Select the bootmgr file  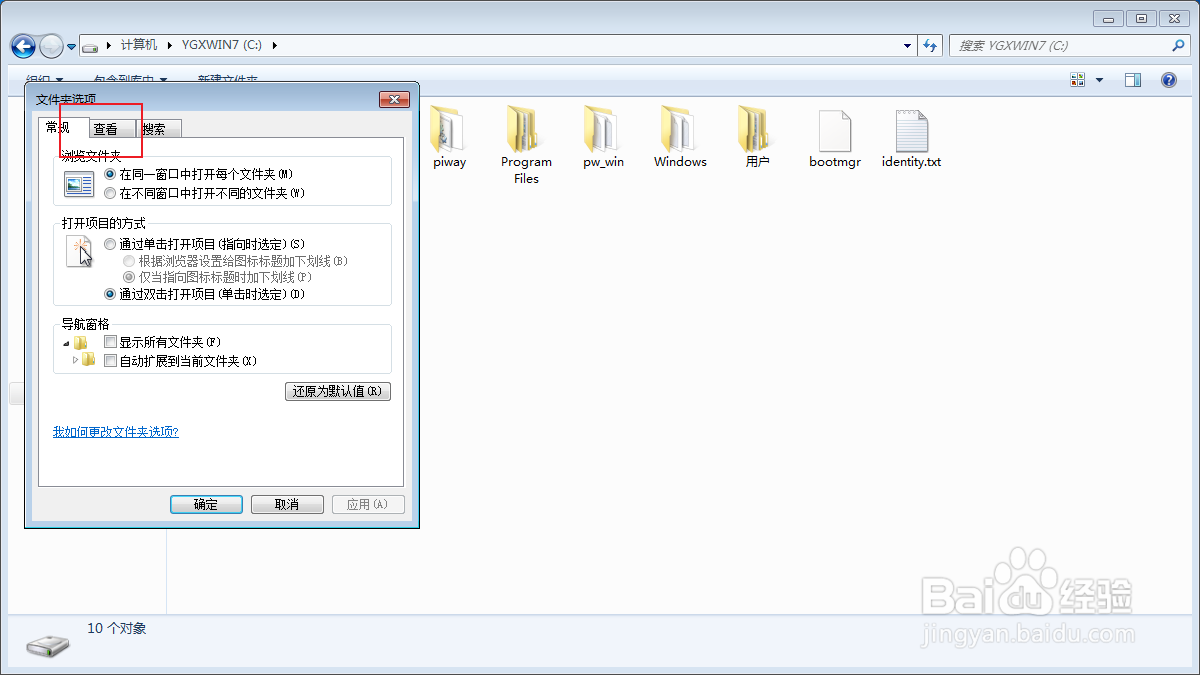(834, 138)
